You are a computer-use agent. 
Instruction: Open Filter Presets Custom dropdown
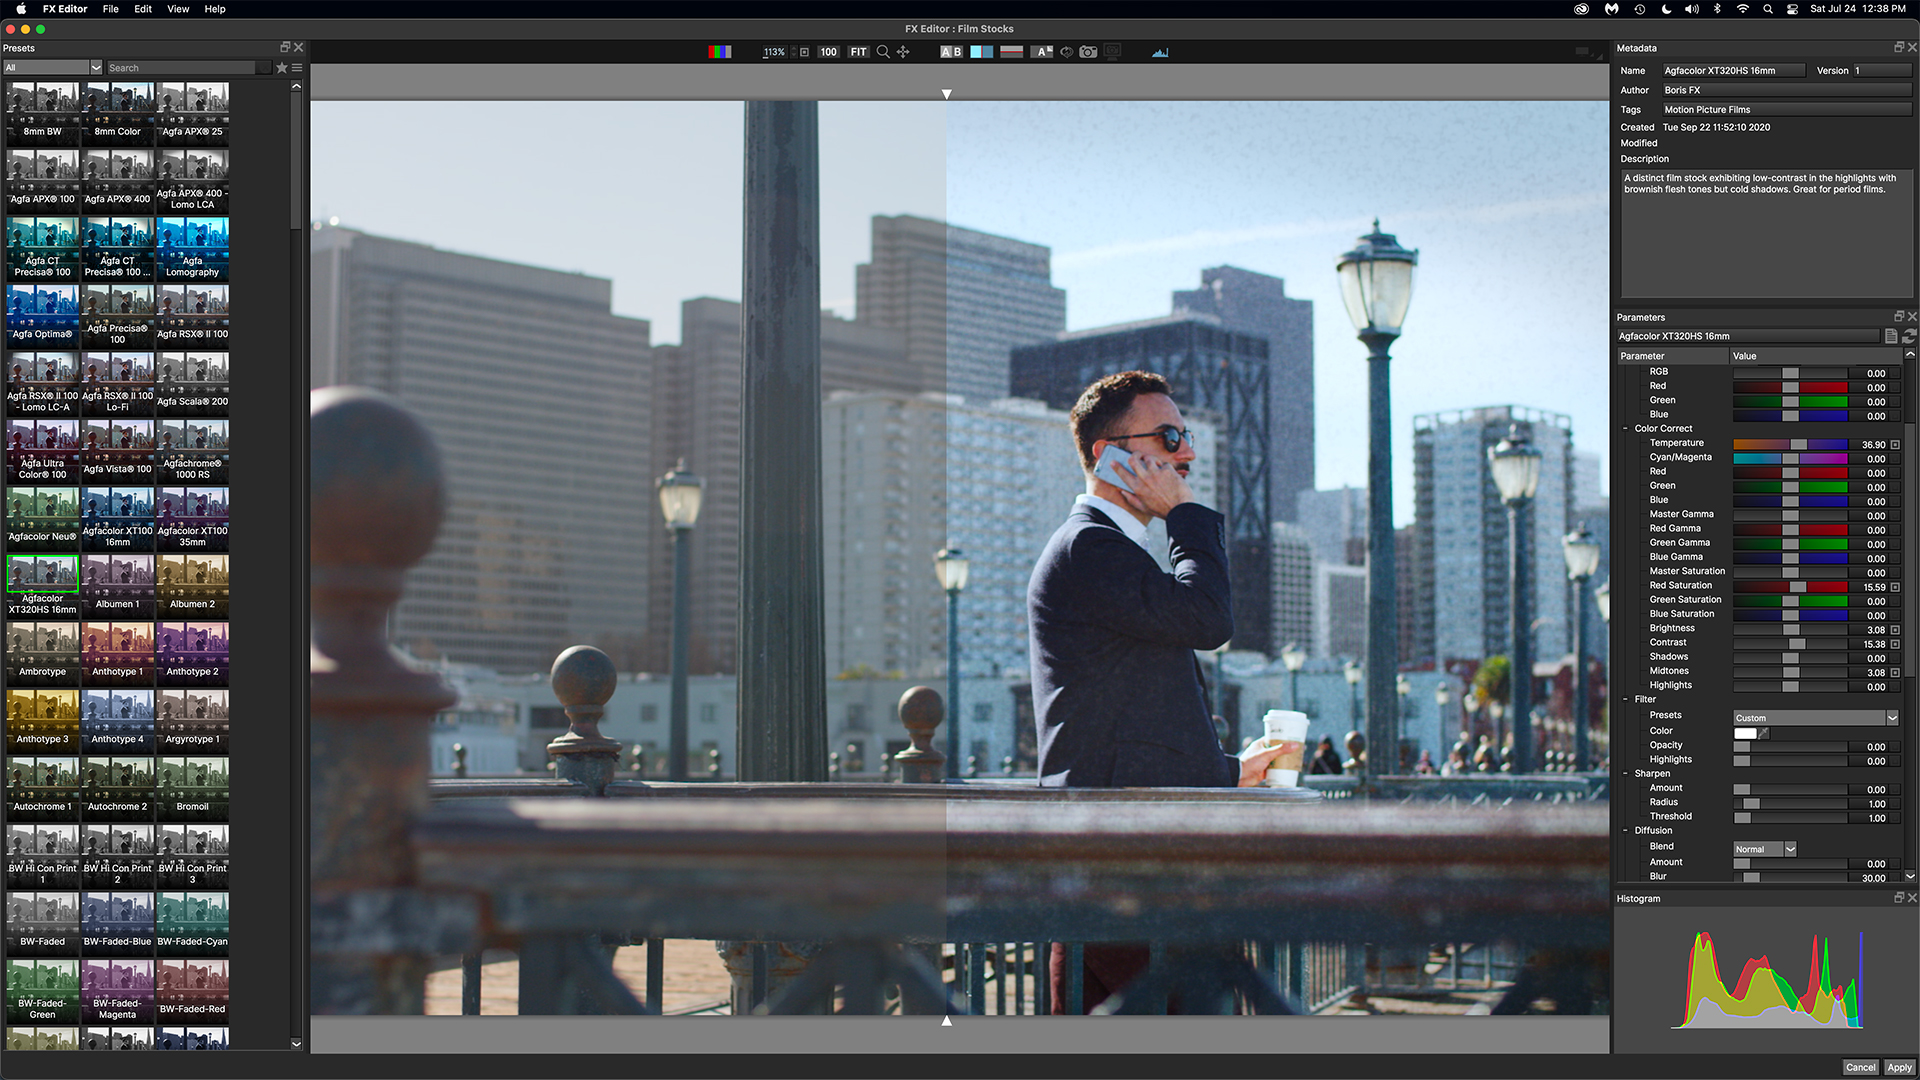(x=1815, y=718)
